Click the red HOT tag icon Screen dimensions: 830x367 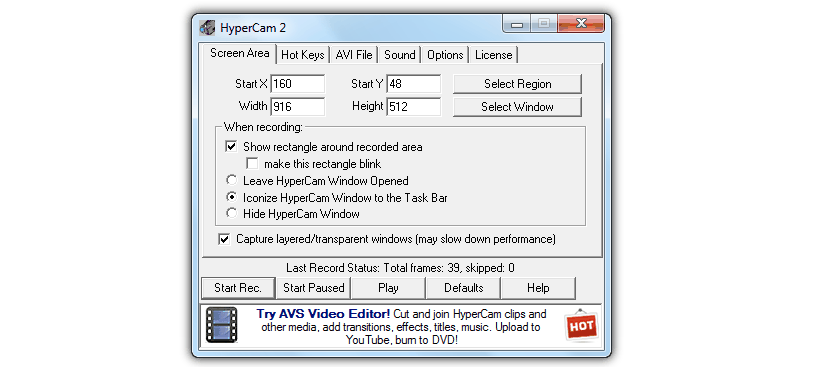[581, 326]
